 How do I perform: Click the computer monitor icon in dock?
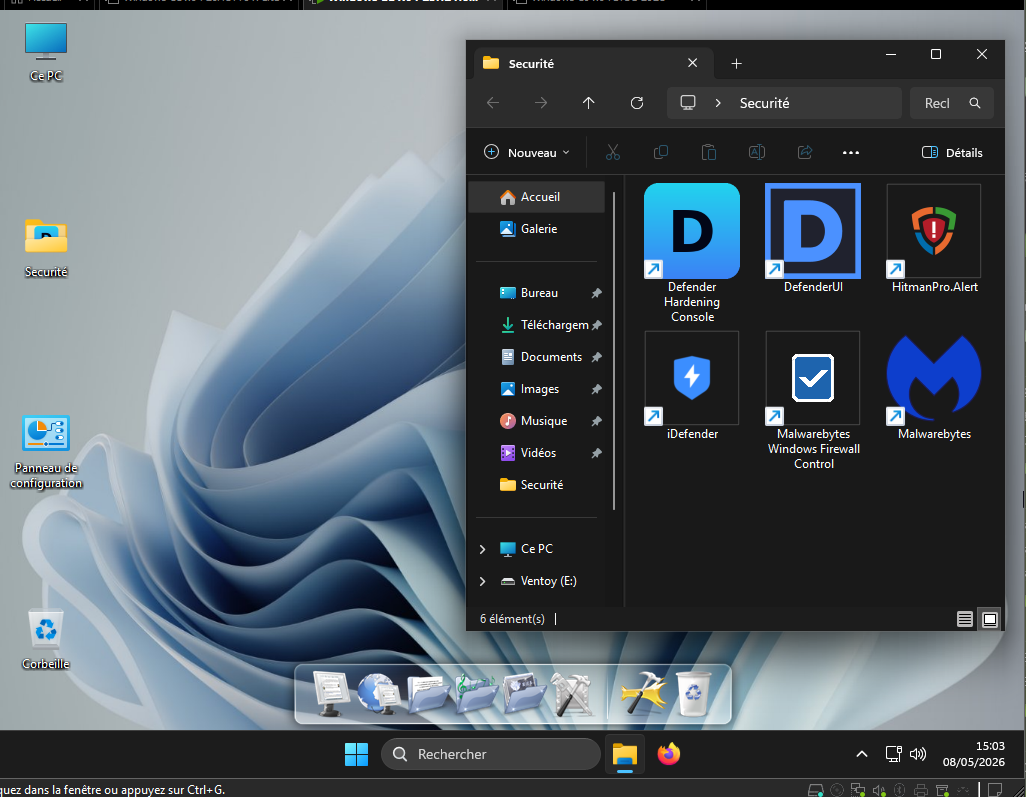click(331, 694)
